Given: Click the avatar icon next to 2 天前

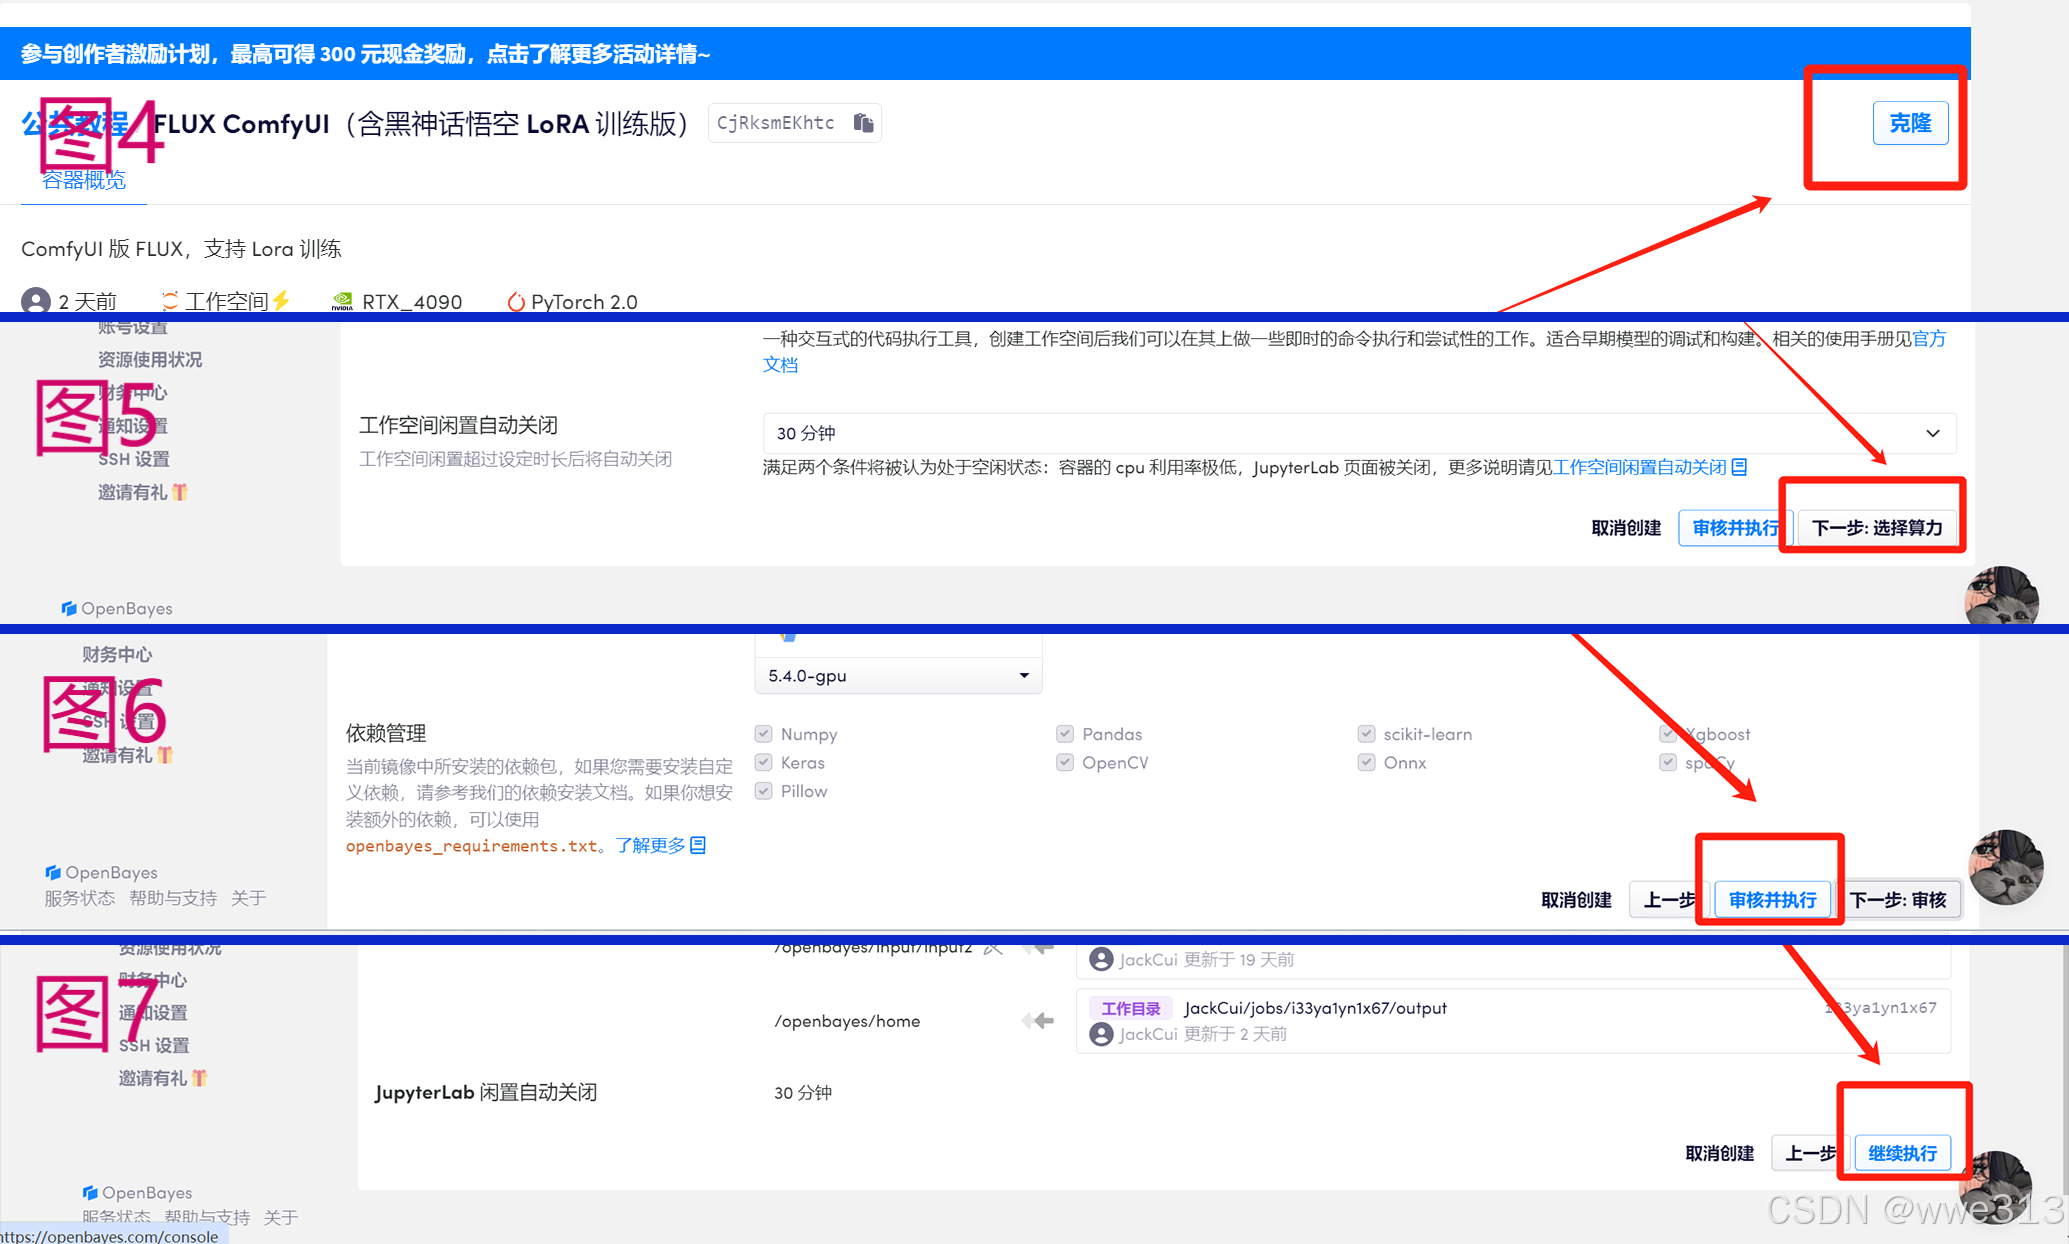Looking at the screenshot, I should 36,300.
